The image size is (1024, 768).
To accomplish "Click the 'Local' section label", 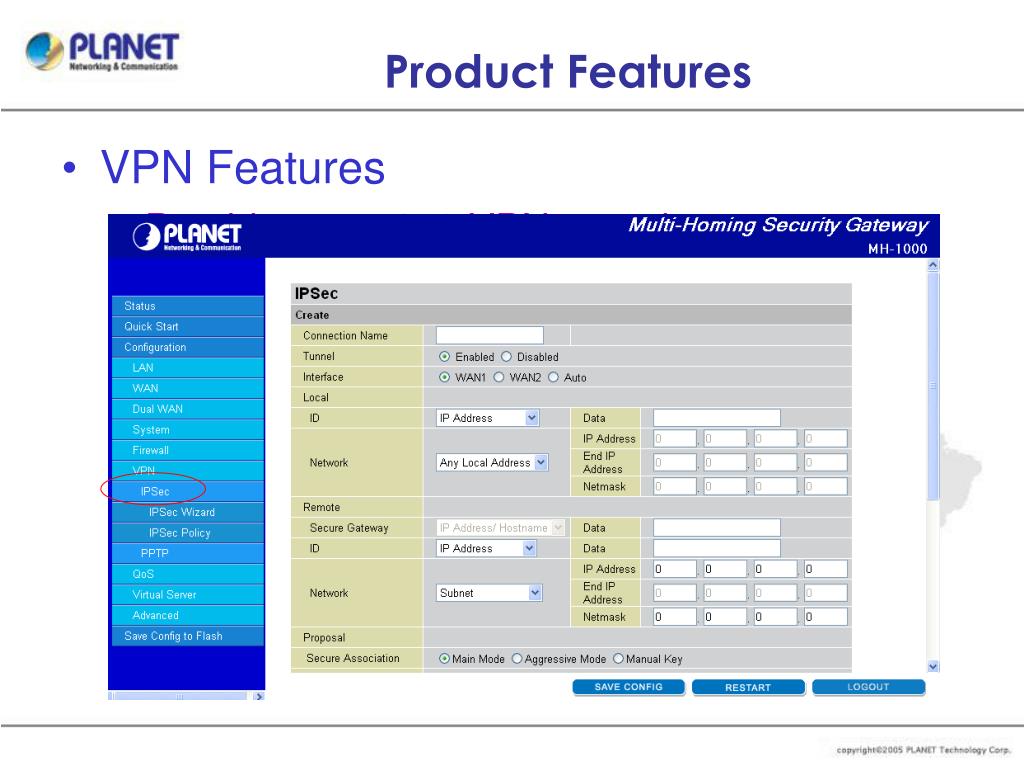I will tap(315, 397).
